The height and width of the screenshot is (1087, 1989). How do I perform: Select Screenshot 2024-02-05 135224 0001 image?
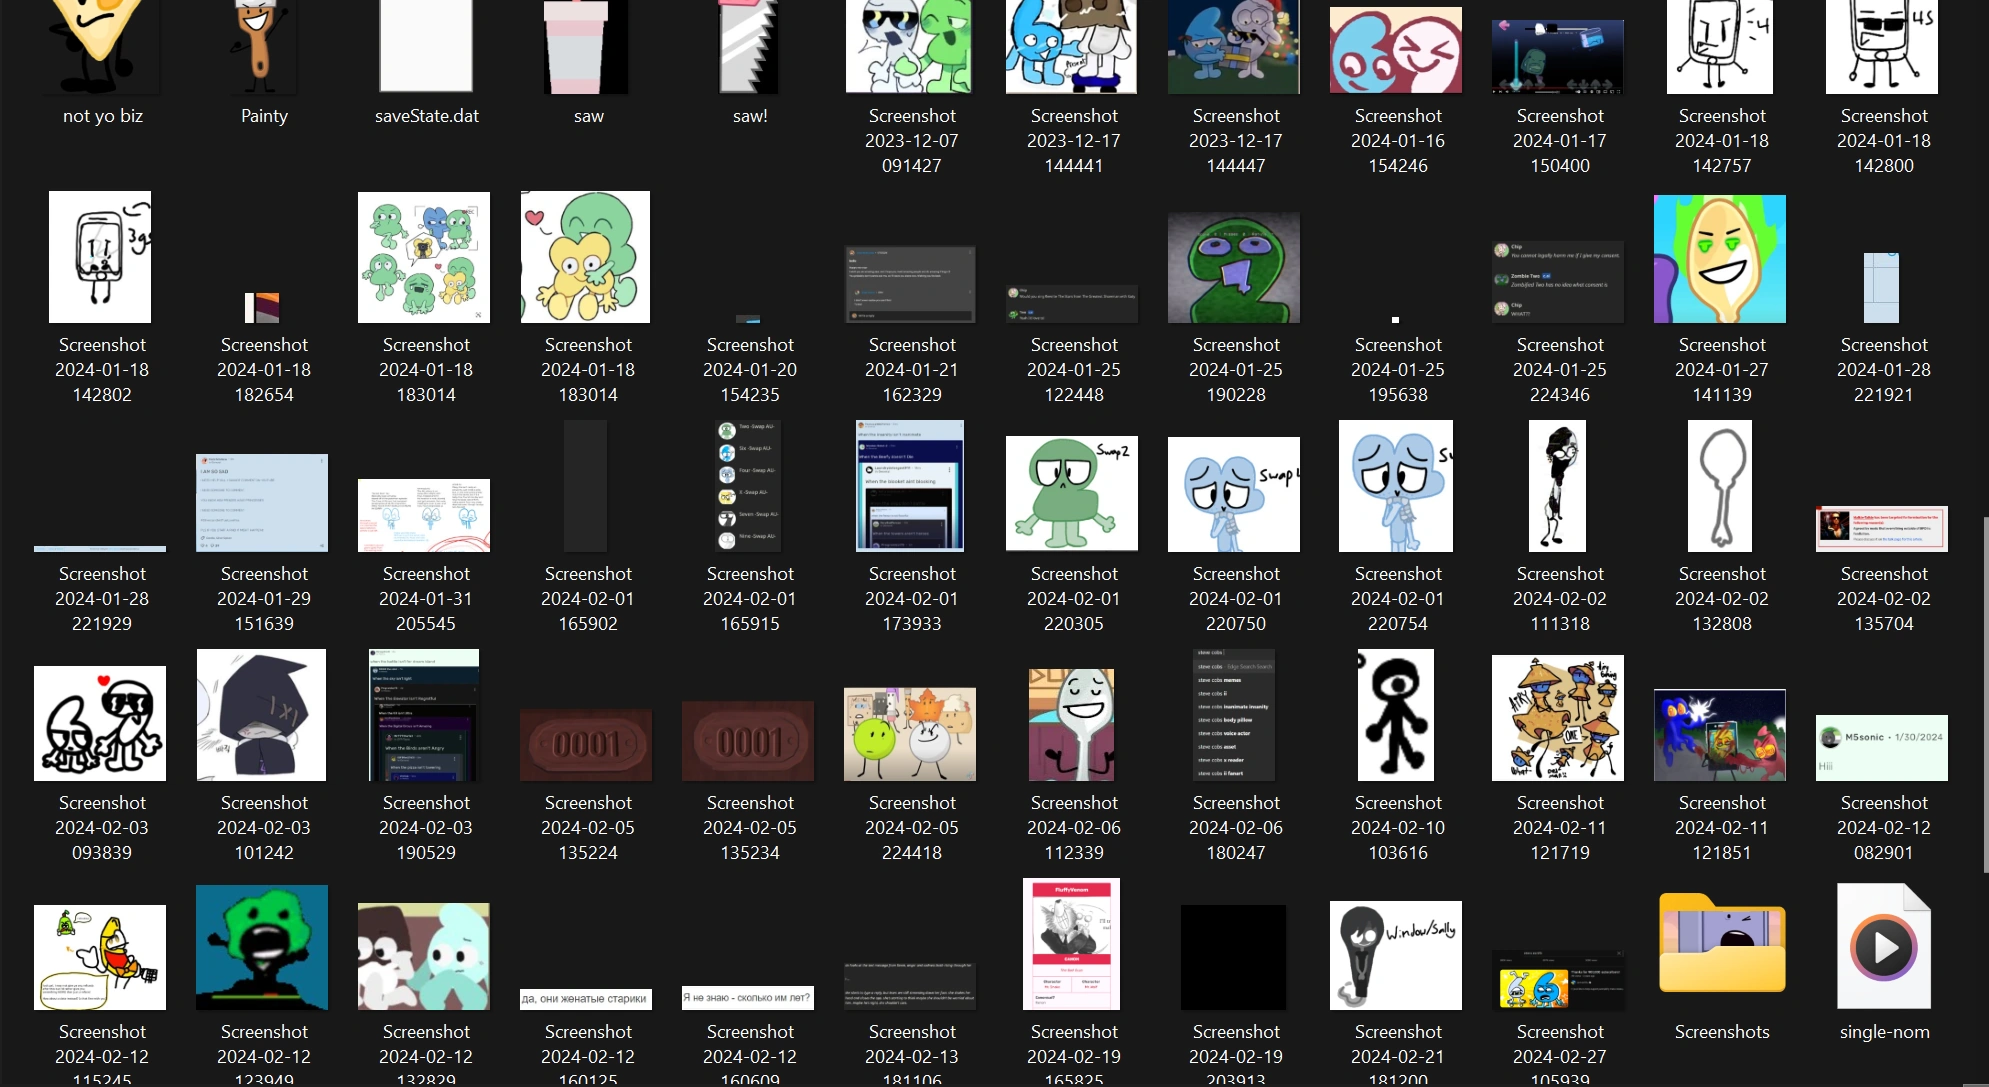point(586,745)
